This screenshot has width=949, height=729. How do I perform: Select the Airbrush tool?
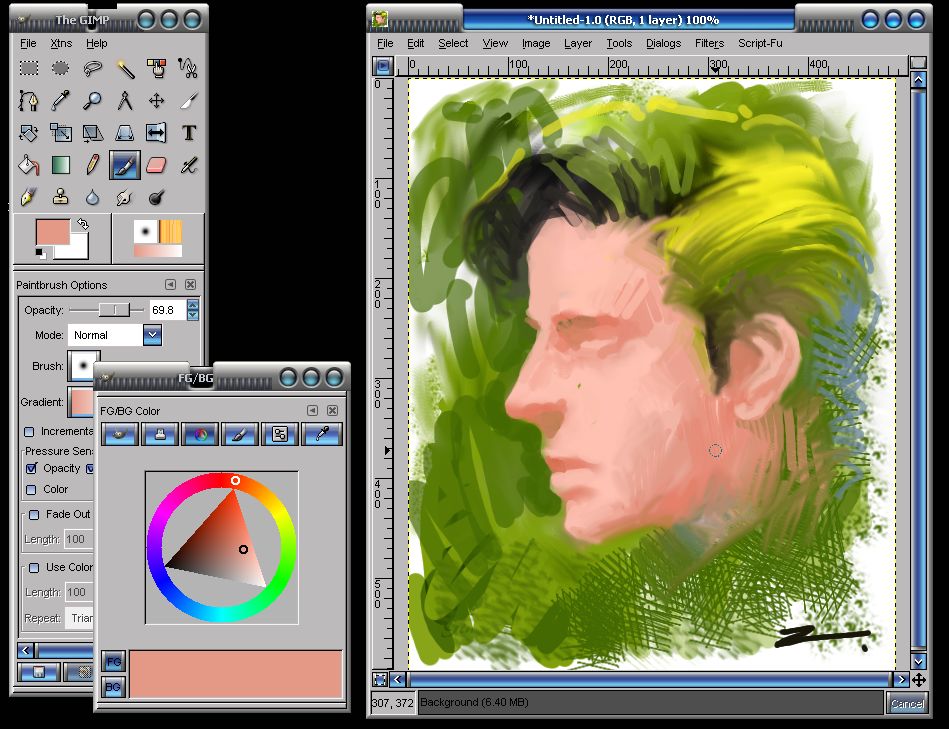coord(188,165)
